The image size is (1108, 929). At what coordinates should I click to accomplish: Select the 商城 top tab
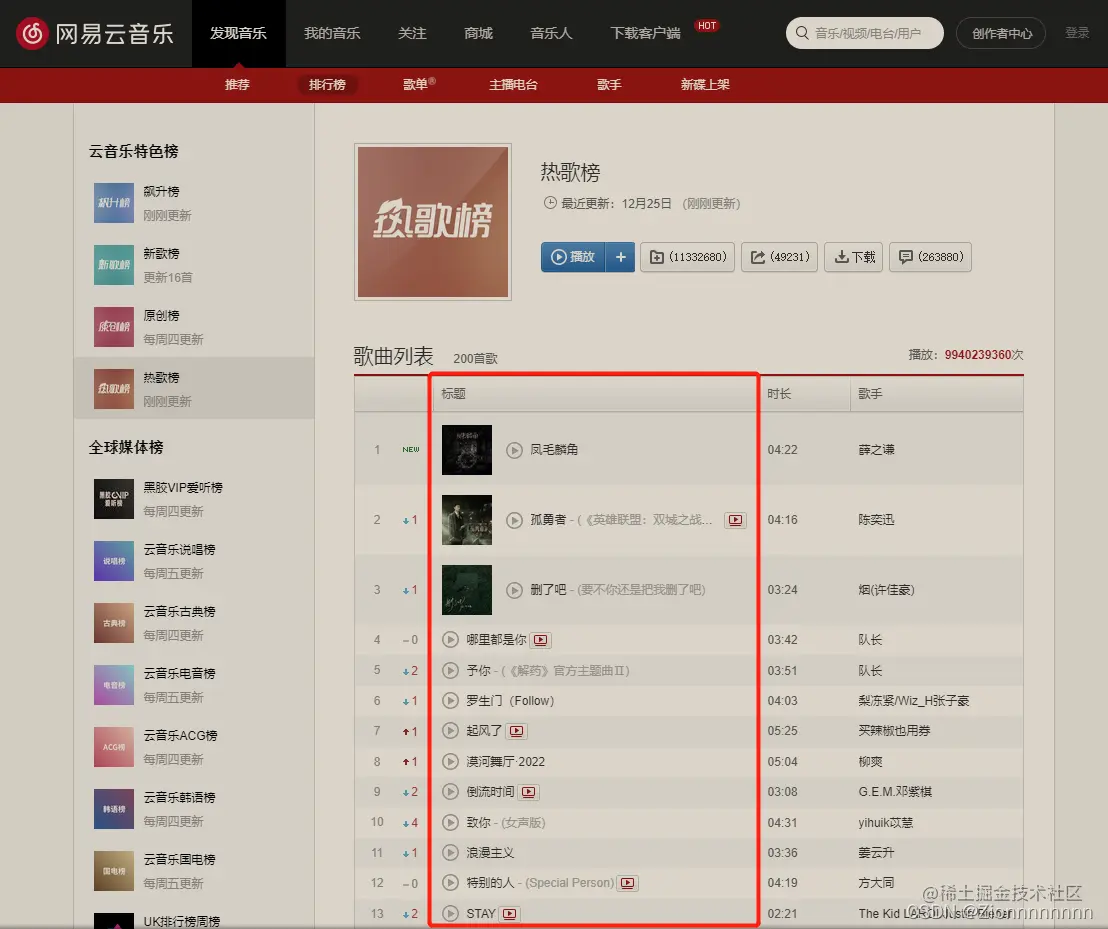[478, 33]
